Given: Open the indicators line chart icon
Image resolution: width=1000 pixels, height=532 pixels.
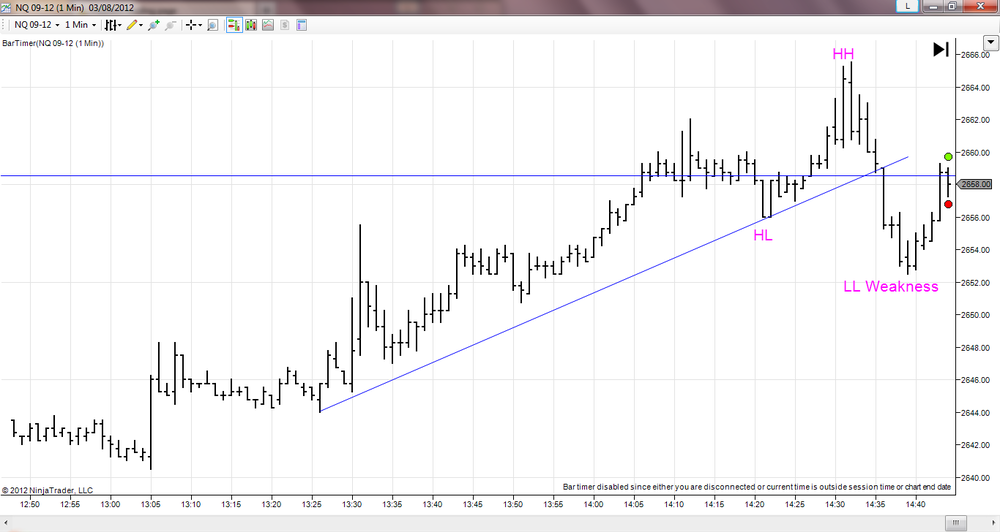Looking at the screenshot, I should pyautogui.click(x=268, y=25).
